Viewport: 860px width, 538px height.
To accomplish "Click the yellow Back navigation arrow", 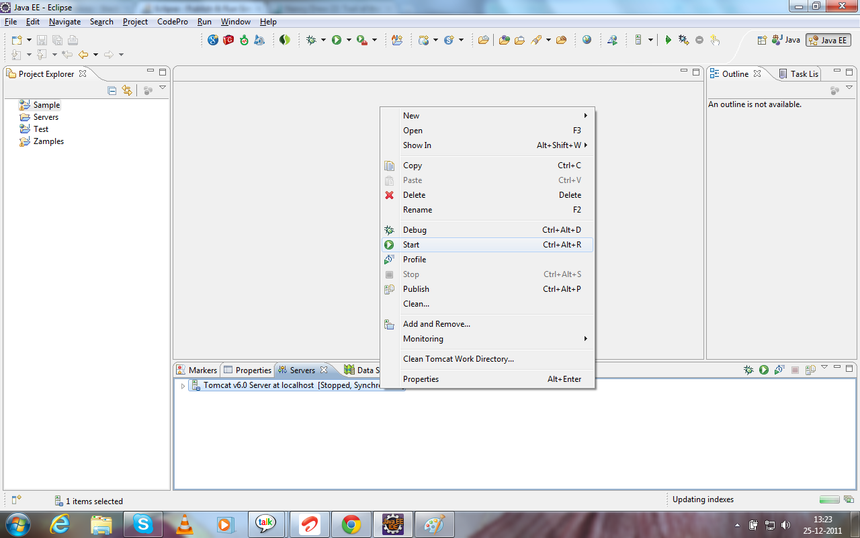I will (x=83, y=55).
